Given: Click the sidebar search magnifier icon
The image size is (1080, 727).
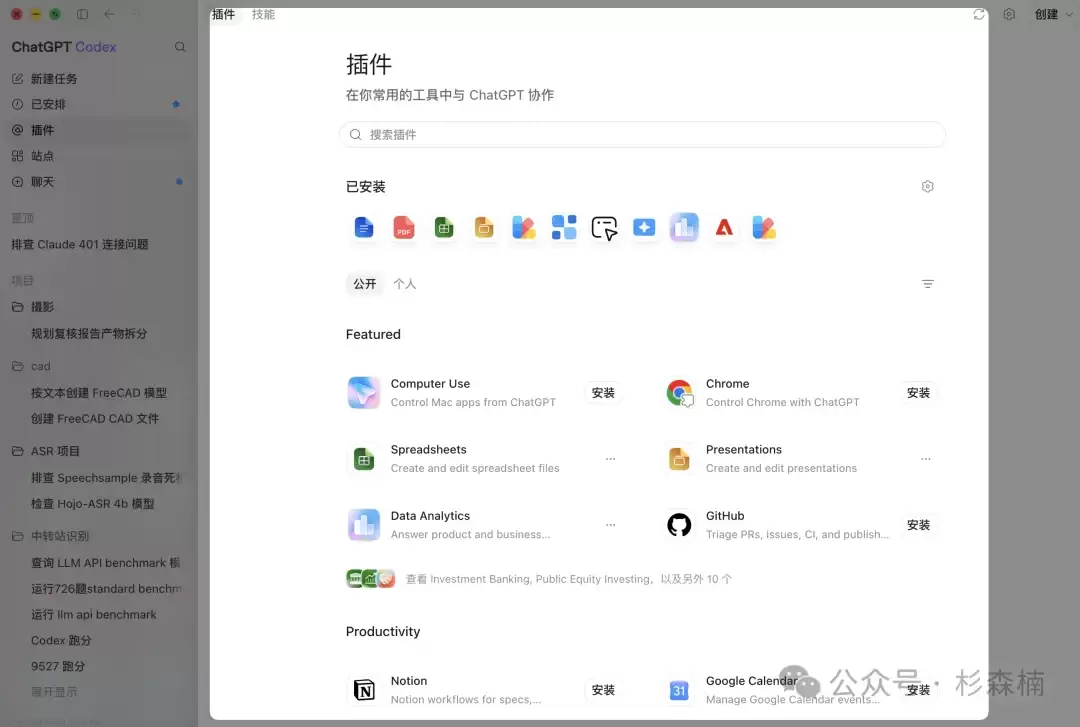Looking at the screenshot, I should pyautogui.click(x=180, y=47).
